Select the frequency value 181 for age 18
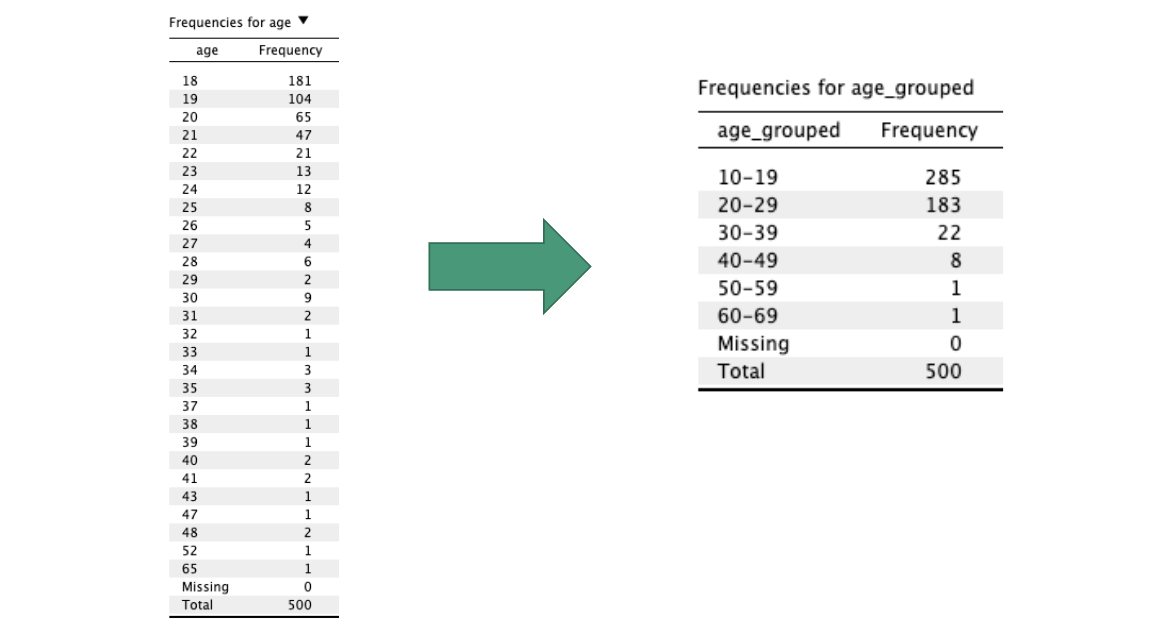The height and width of the screenshot is (642, 1166). point(299,81)
